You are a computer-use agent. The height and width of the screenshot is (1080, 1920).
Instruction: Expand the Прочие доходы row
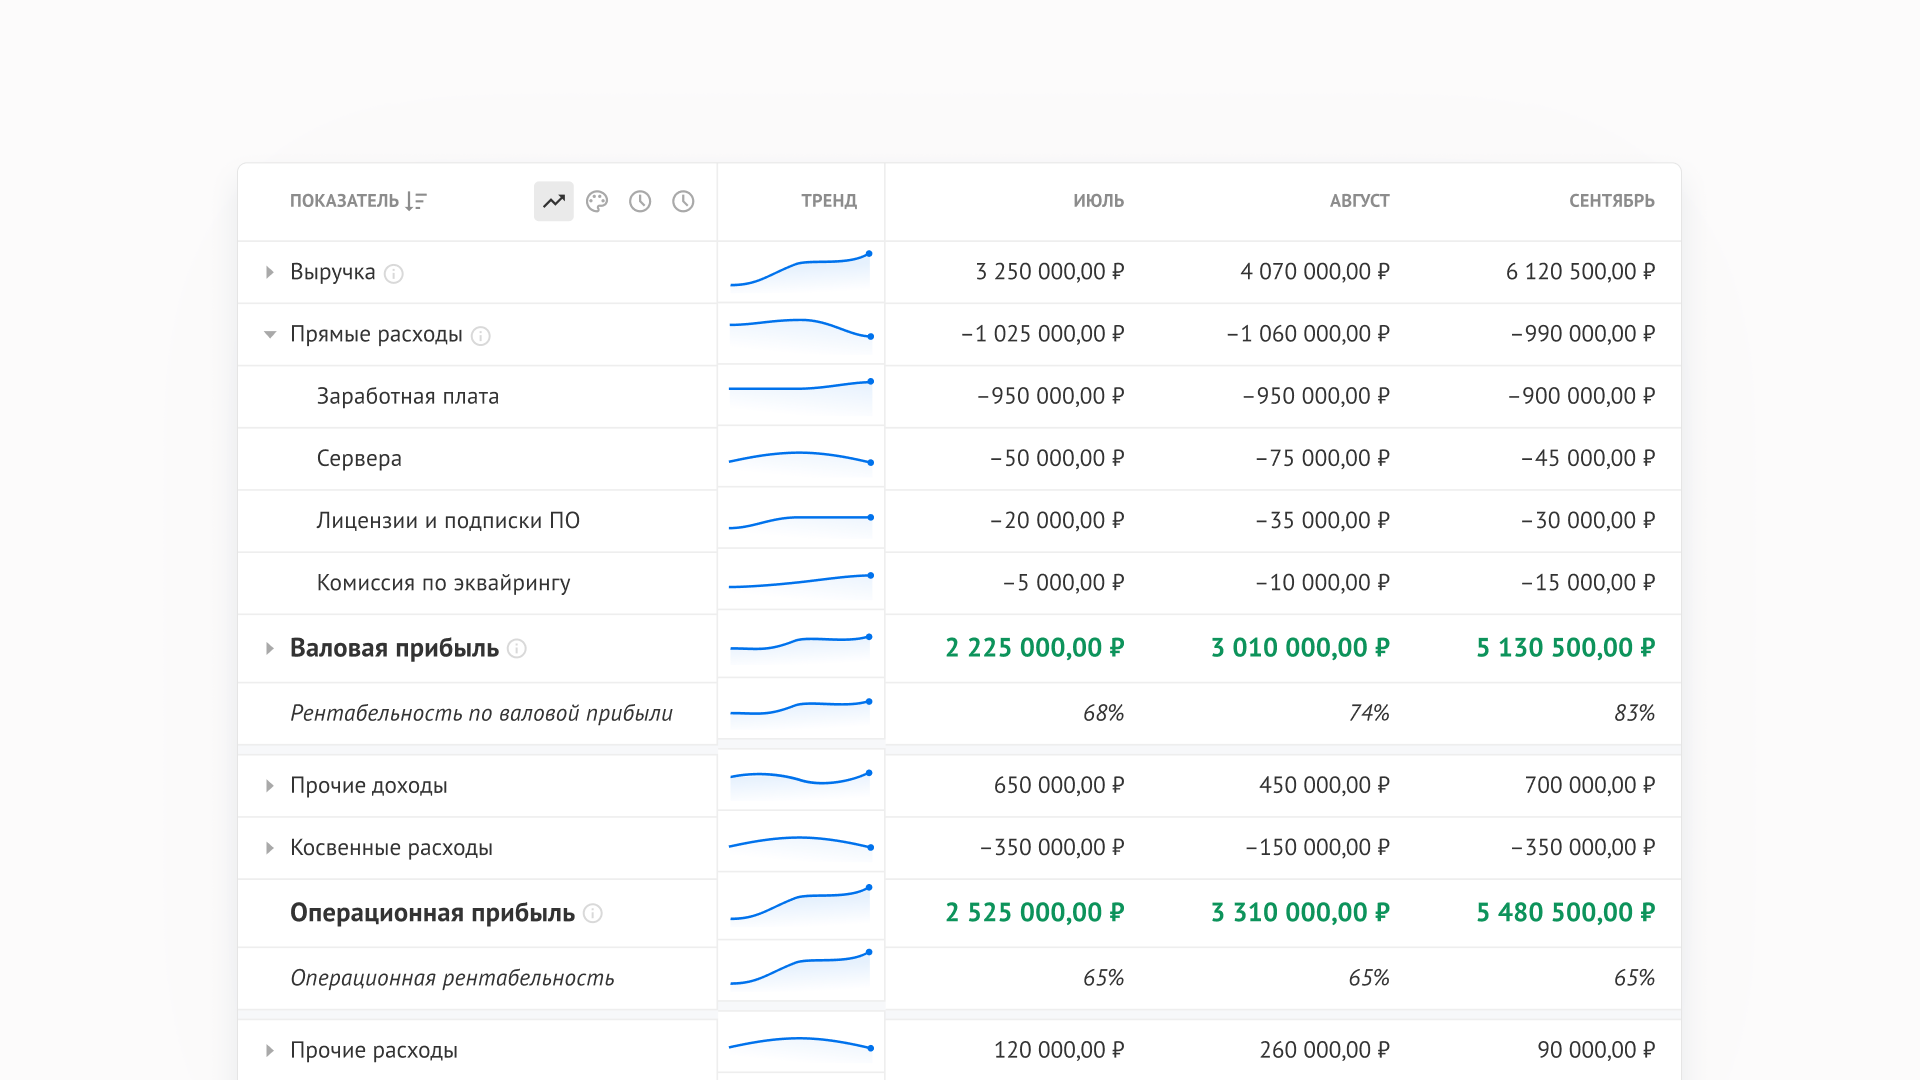(269, 786)
